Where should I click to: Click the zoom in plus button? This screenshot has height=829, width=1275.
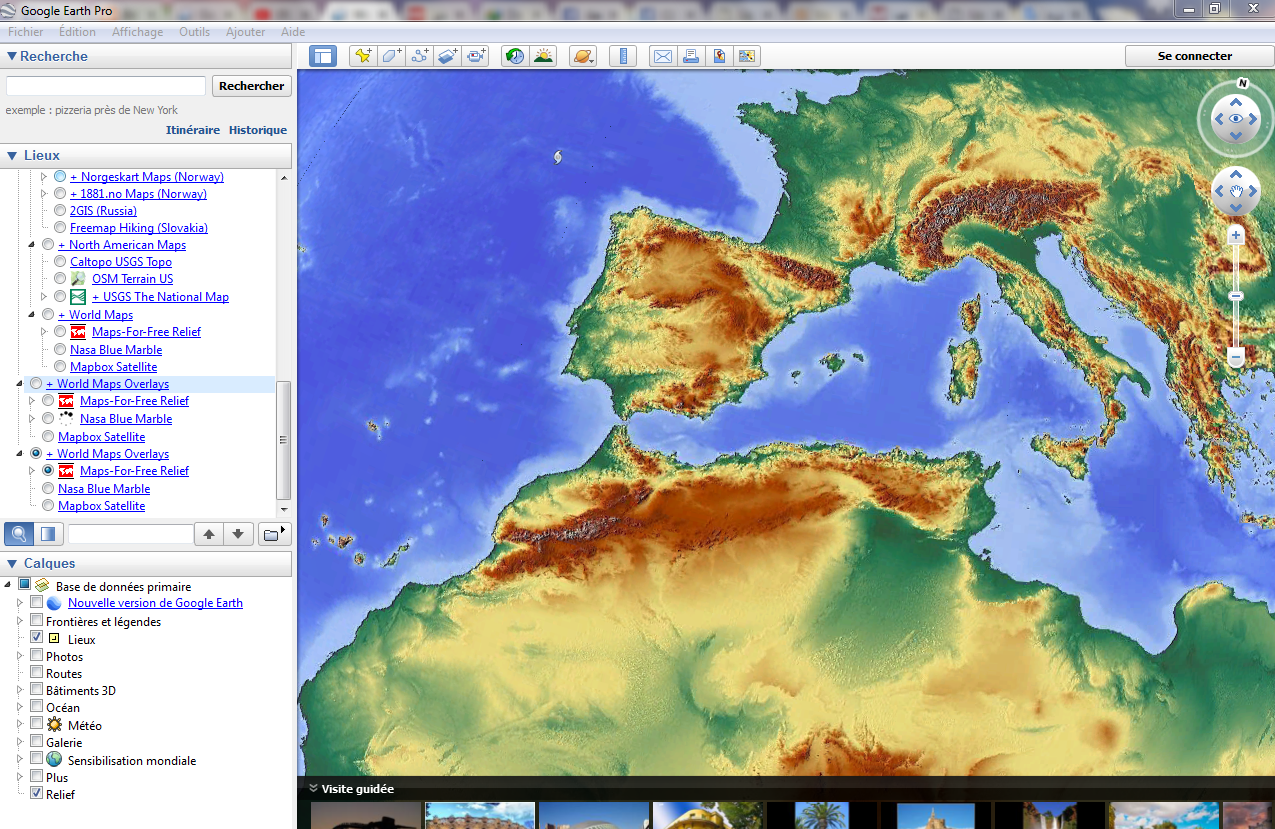click(x=1236, y=236)
